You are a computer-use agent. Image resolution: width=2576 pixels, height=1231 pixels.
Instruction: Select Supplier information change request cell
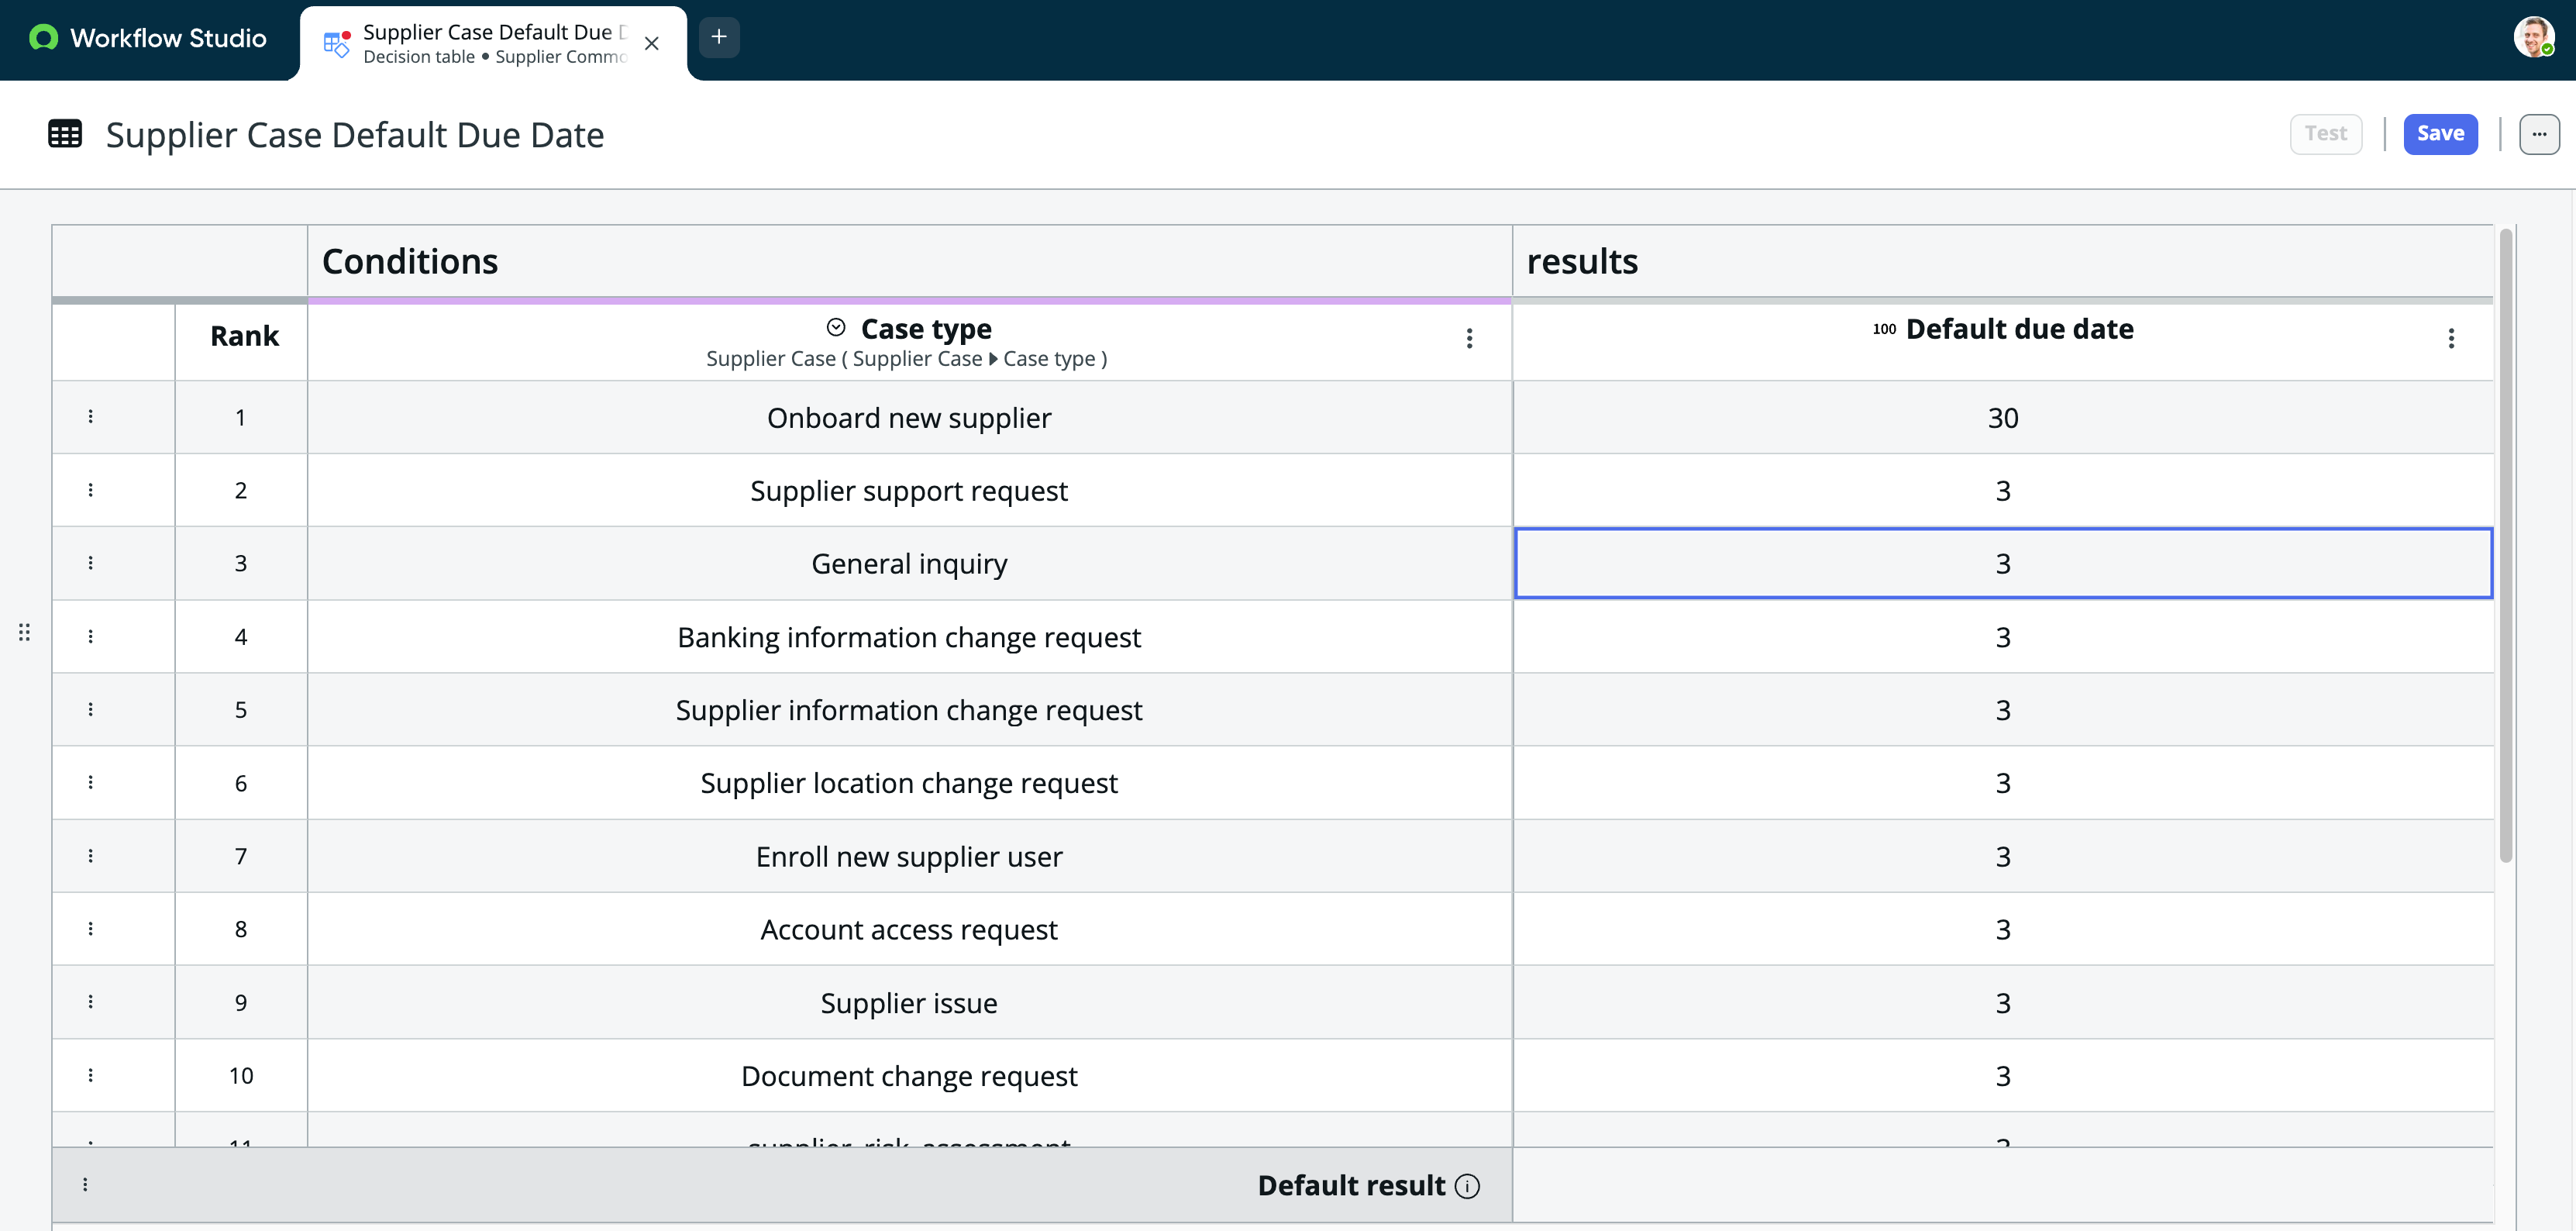pos(909,710)
